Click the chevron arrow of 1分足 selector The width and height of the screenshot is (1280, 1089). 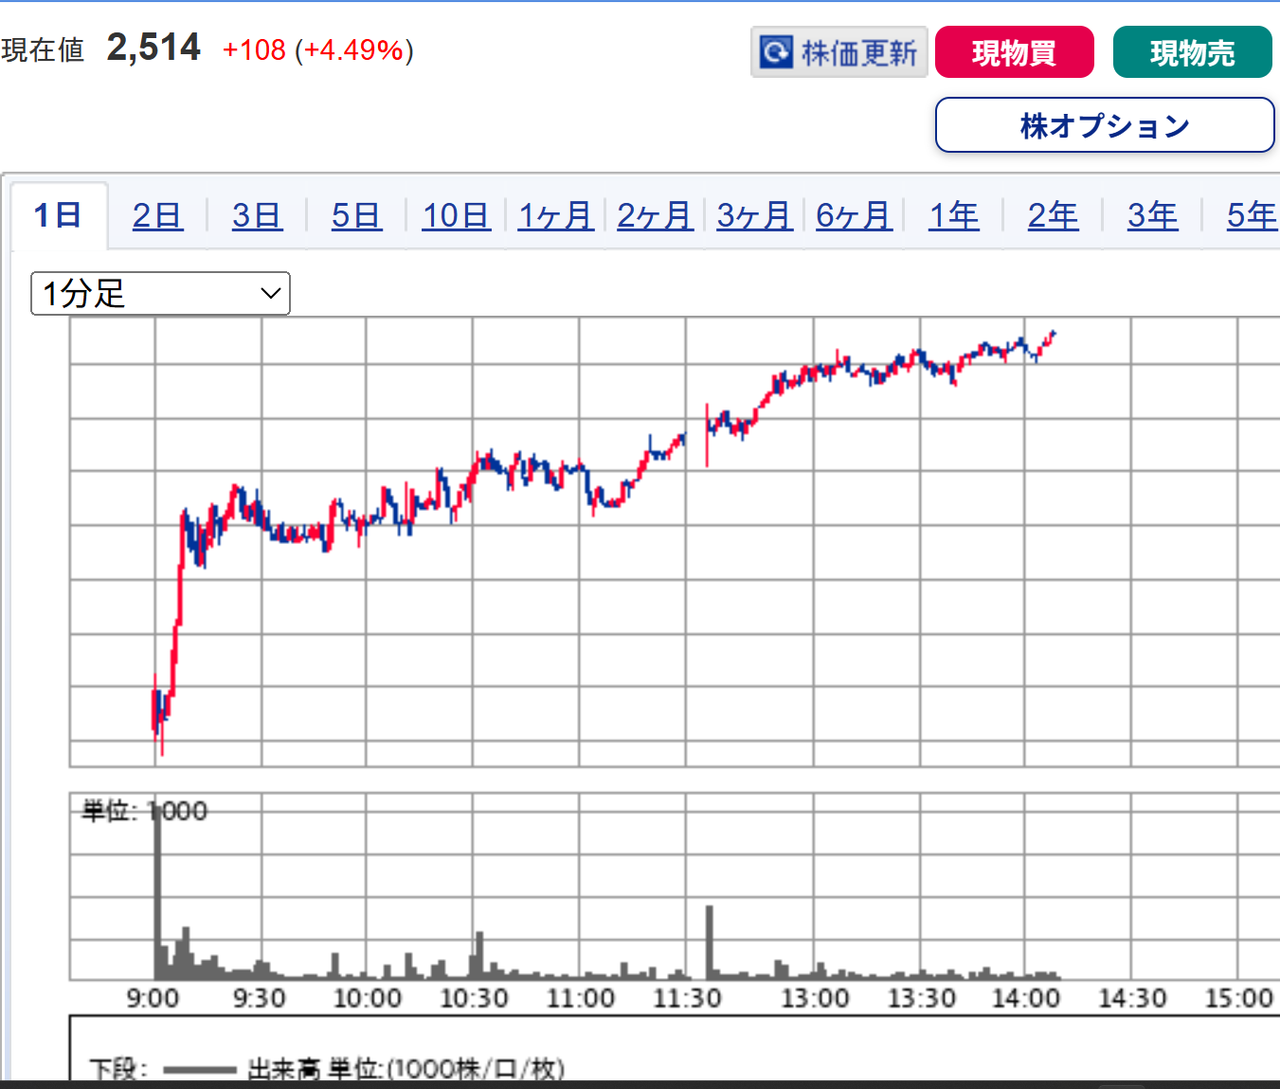click(x=270, y=293)
